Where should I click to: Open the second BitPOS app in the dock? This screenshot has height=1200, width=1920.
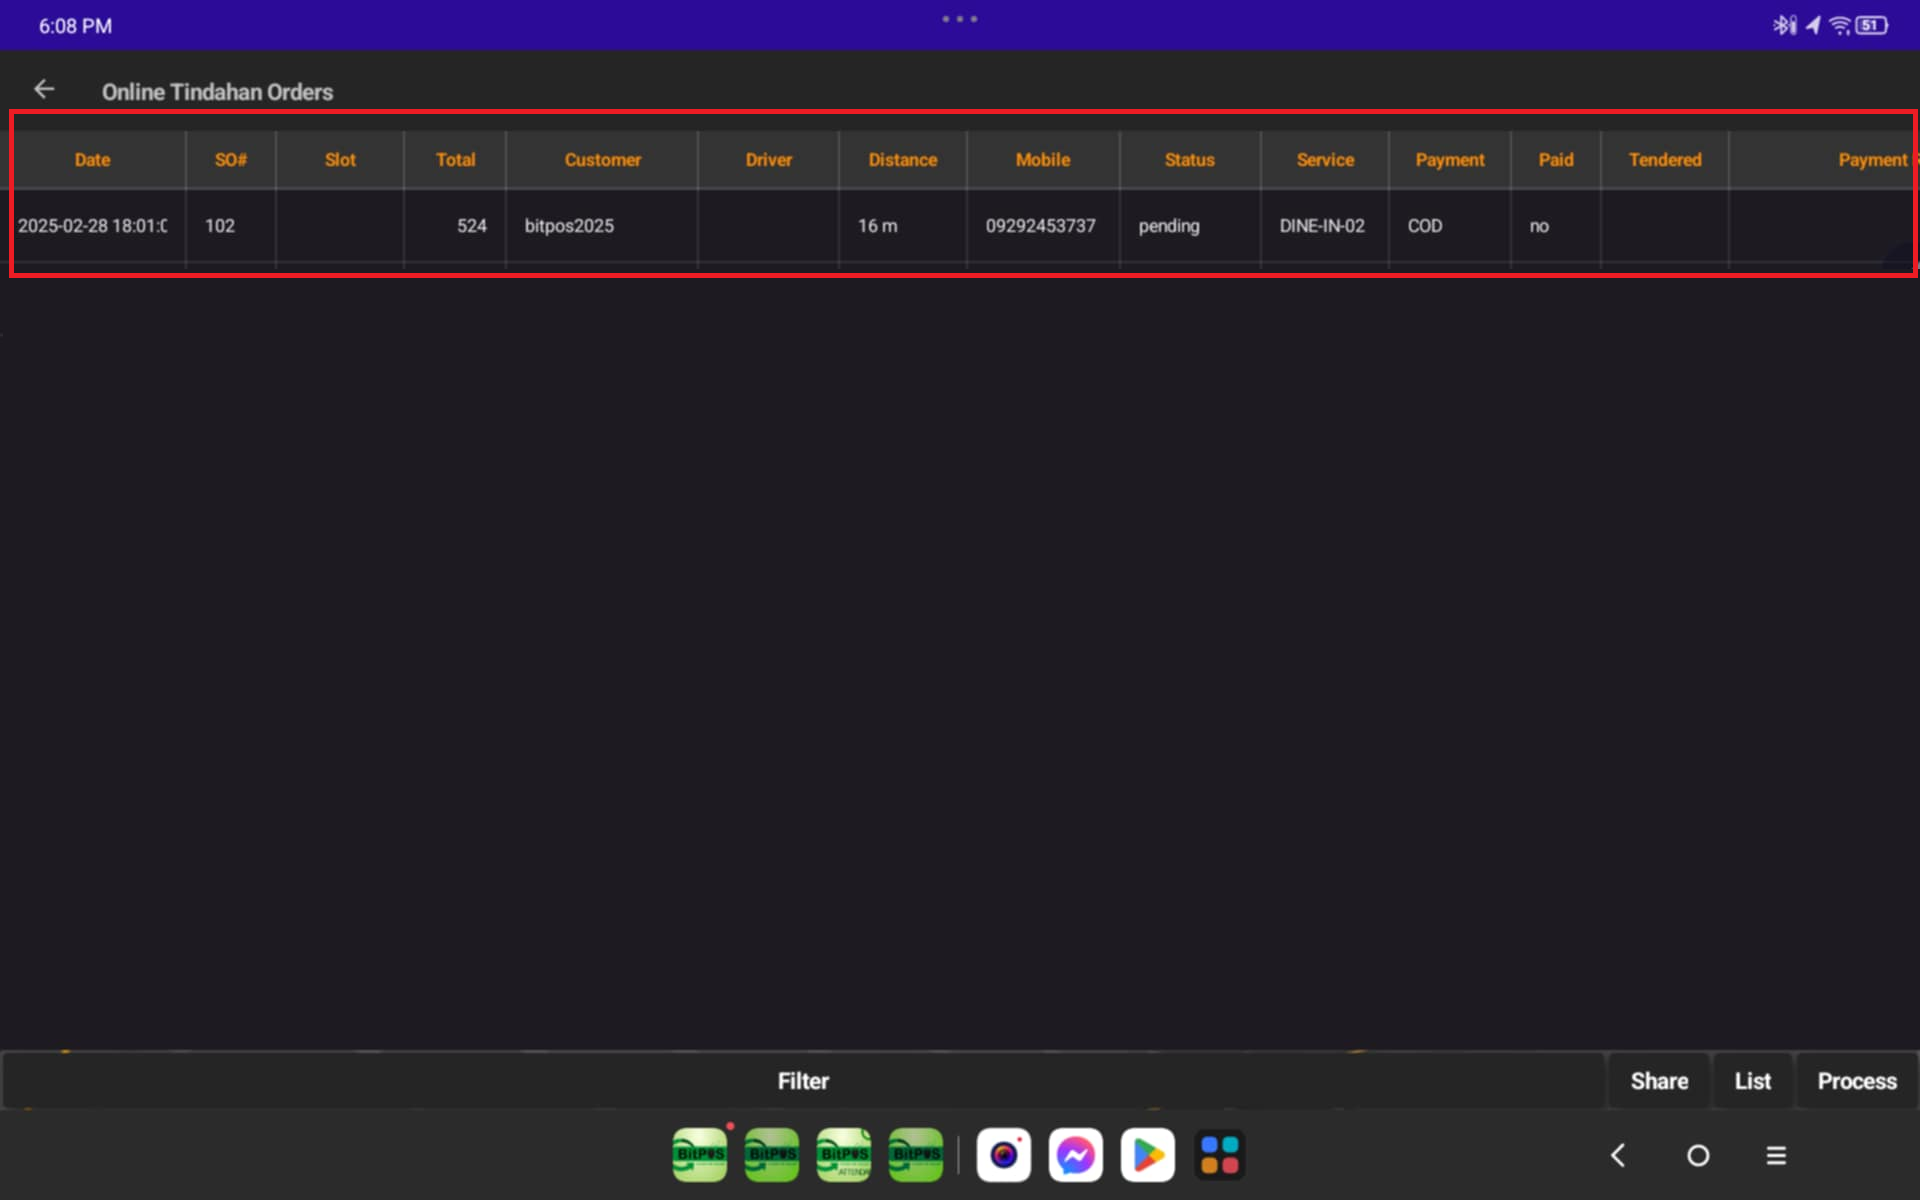772,1155
